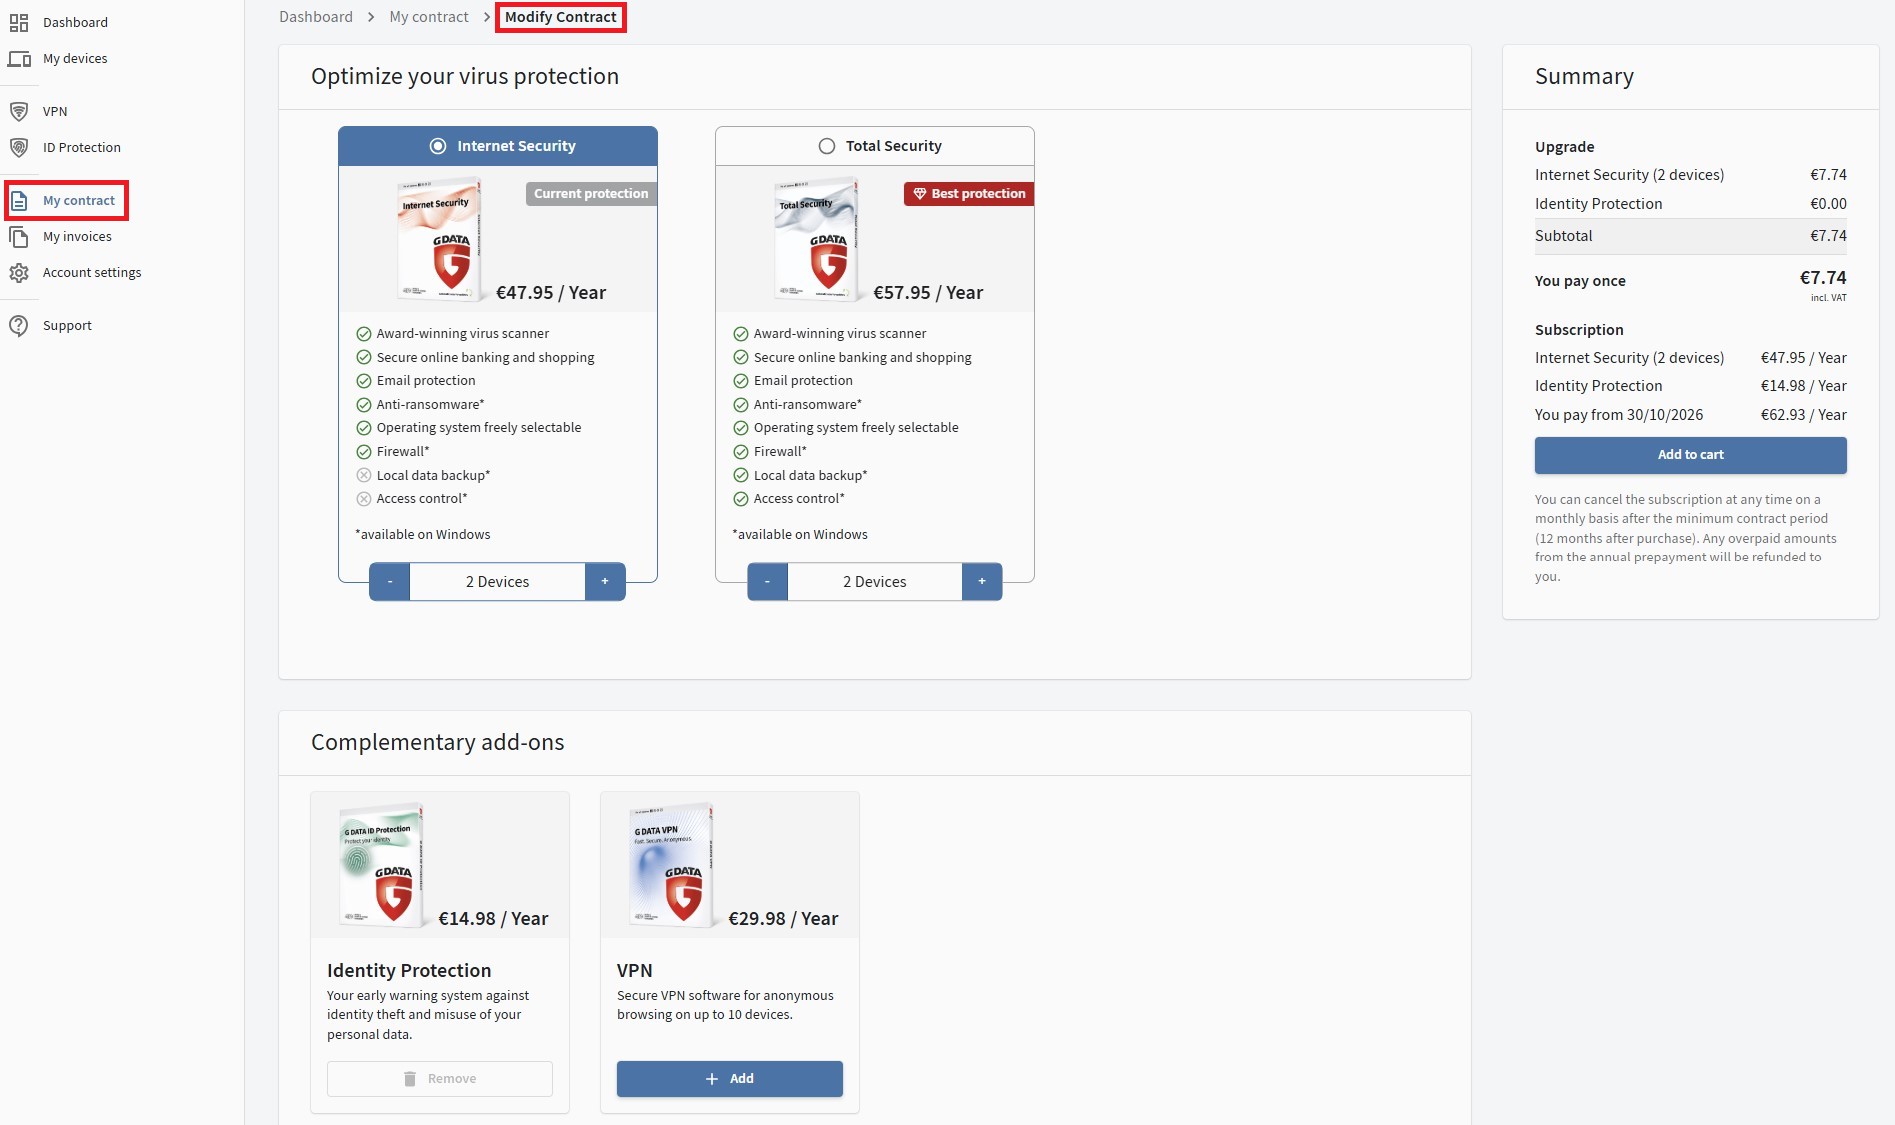Screen dimensions: 1895x1125
Task: Click the ID Protection fingerprint shield icon
Action: (19, 147)
